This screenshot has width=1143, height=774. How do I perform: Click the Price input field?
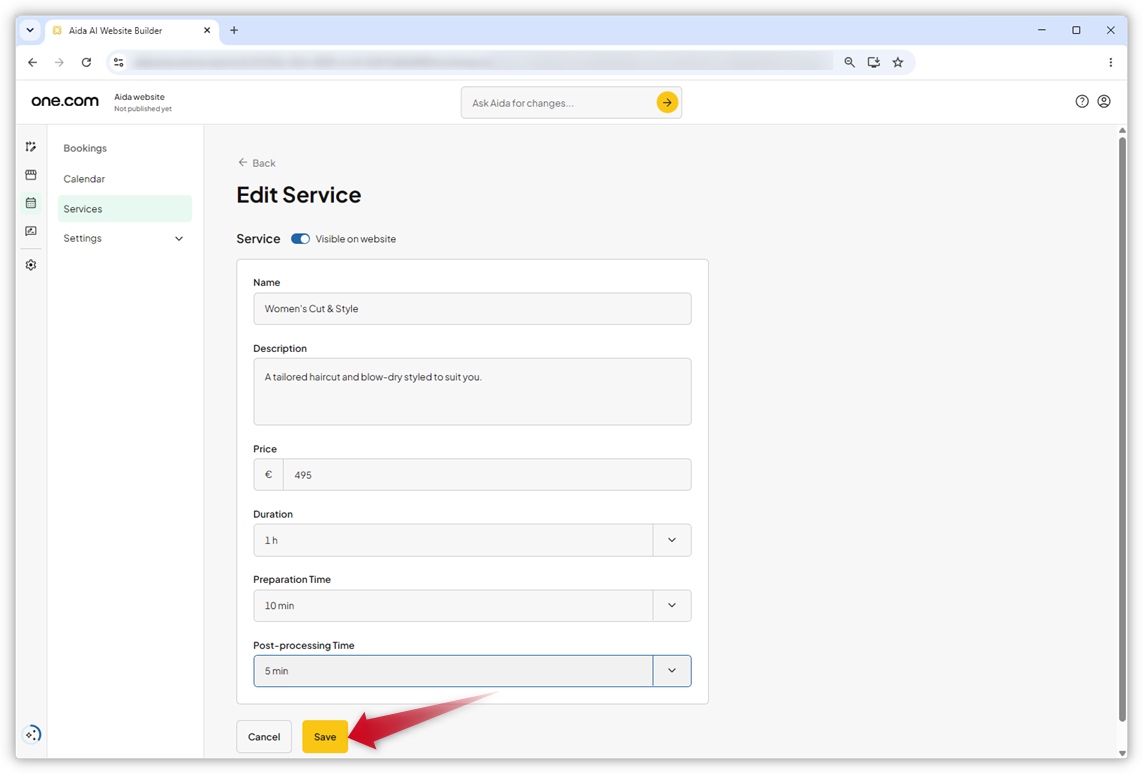487,474
